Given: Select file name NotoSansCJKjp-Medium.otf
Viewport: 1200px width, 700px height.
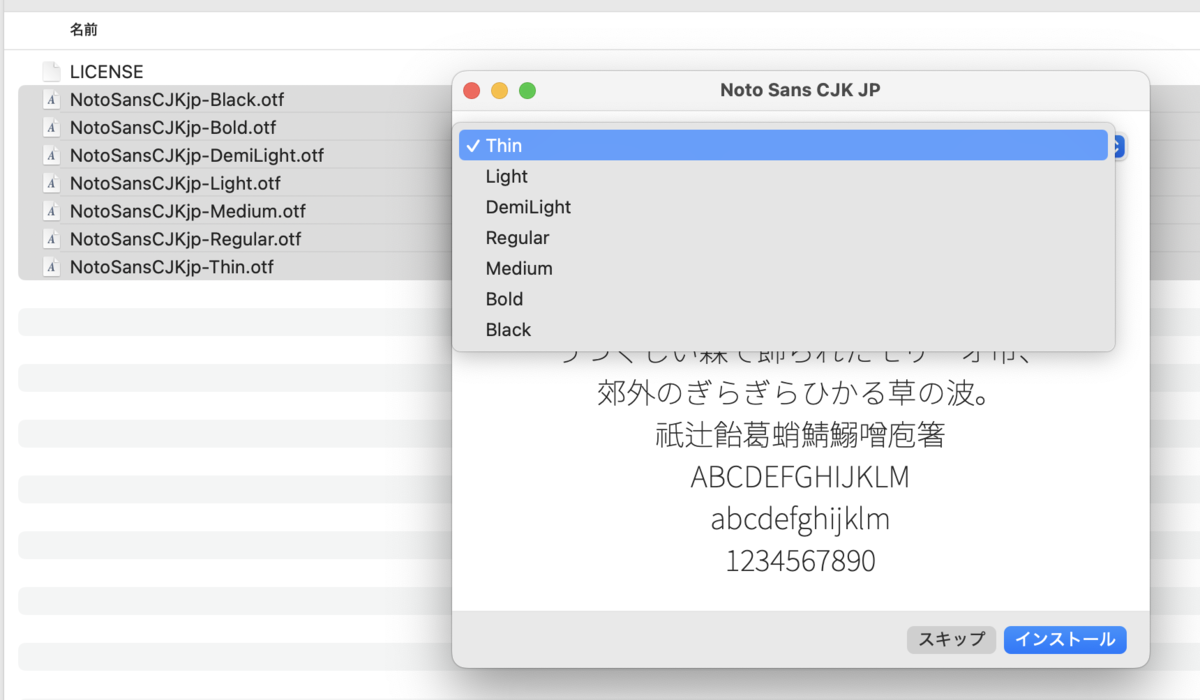Looking at the screenshot, I should (188, 212).
